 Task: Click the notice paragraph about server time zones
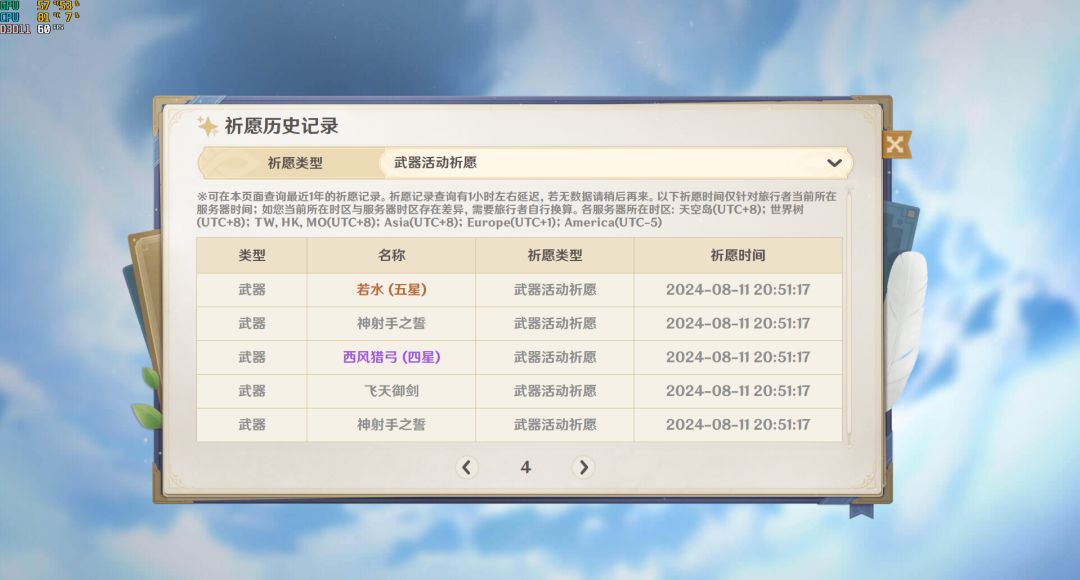tap(517, 209)
